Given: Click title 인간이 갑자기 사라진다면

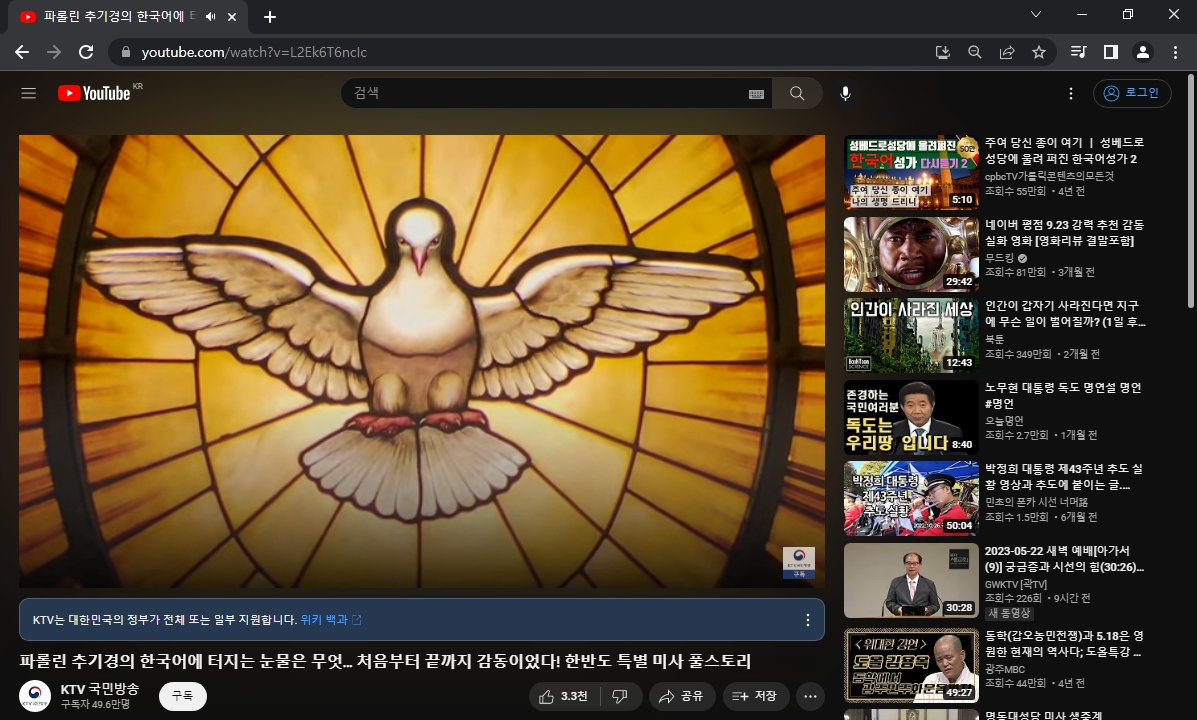Looking at the screenshot, I should click(1065, 314).
